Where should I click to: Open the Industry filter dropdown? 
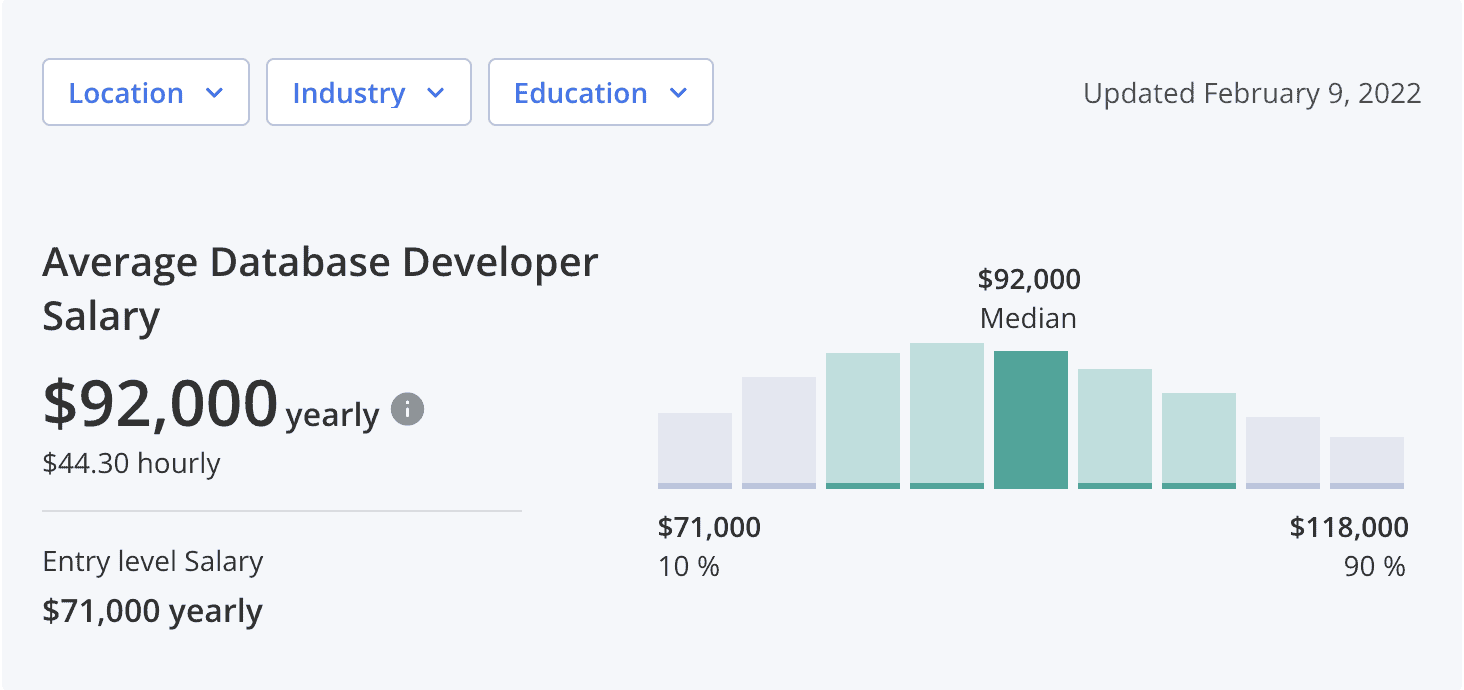click(368, 92)
